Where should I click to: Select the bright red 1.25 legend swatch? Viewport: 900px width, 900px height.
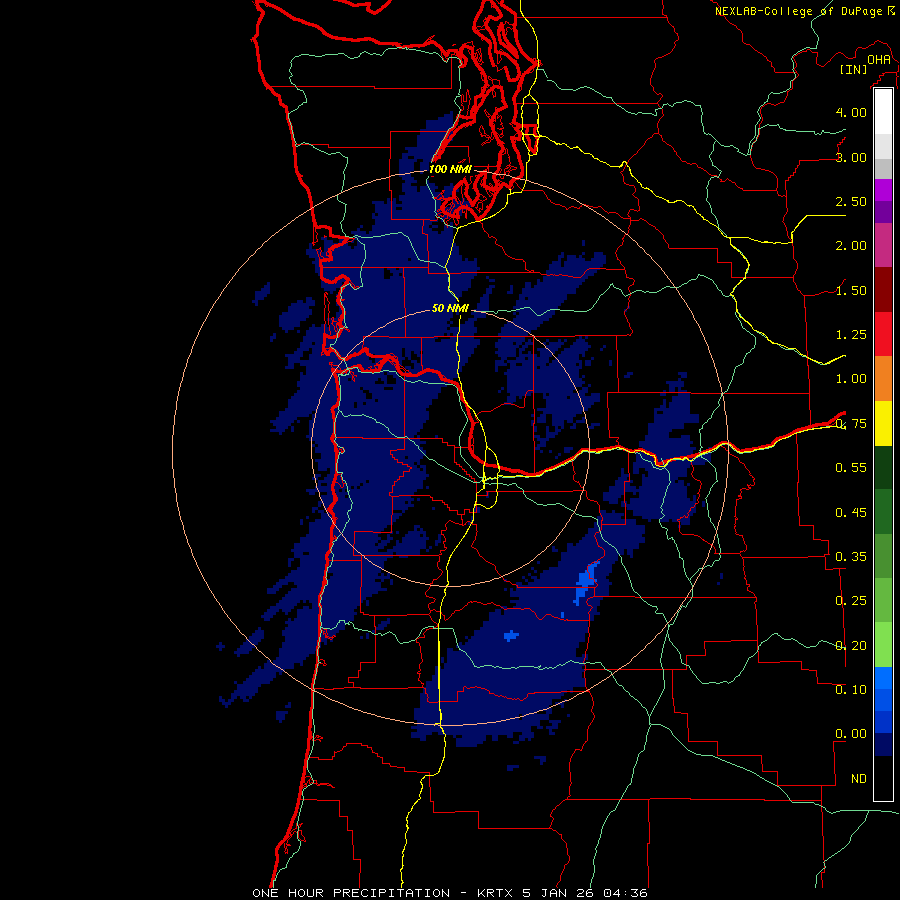pos(883,334)
